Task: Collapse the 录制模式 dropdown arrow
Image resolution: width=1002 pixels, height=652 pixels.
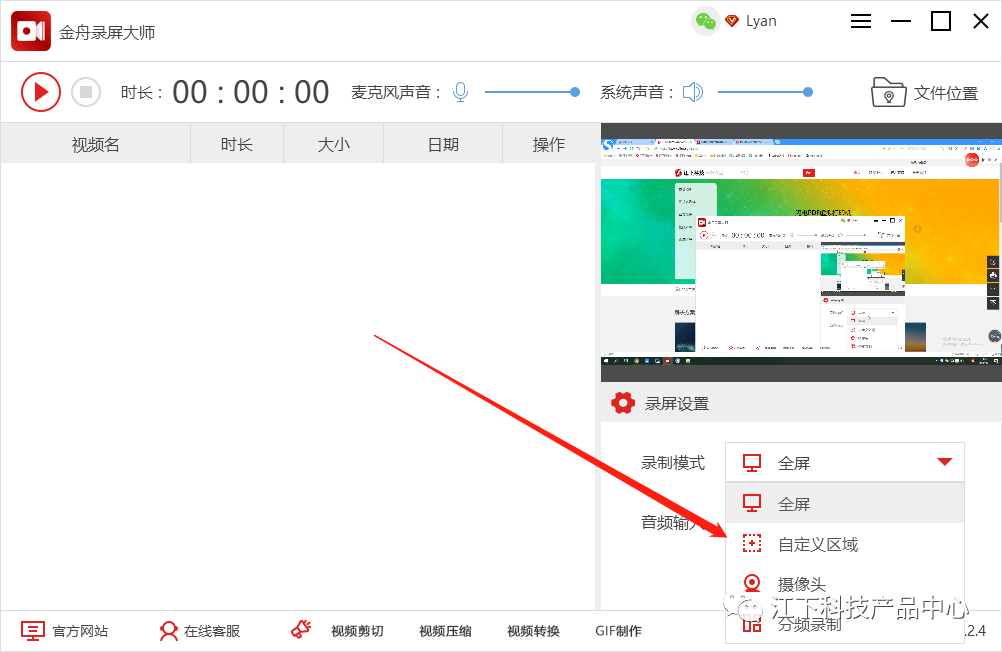Action: pos(944,462)
